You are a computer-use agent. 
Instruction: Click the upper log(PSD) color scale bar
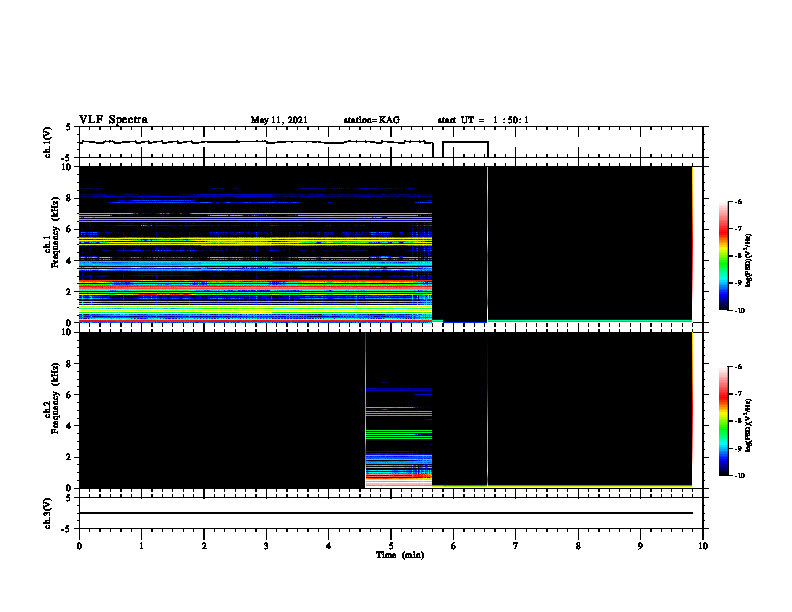tap(723, 256)
